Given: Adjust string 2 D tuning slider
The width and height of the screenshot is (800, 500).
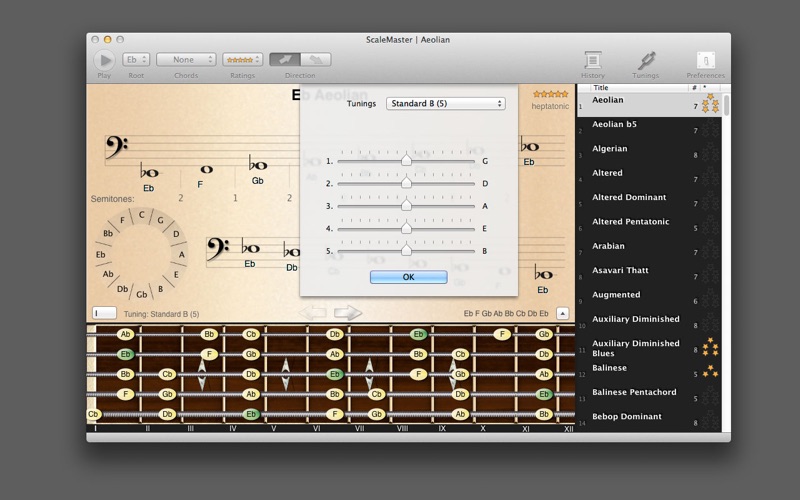Looking at the screenshot, I should point(406,183).
